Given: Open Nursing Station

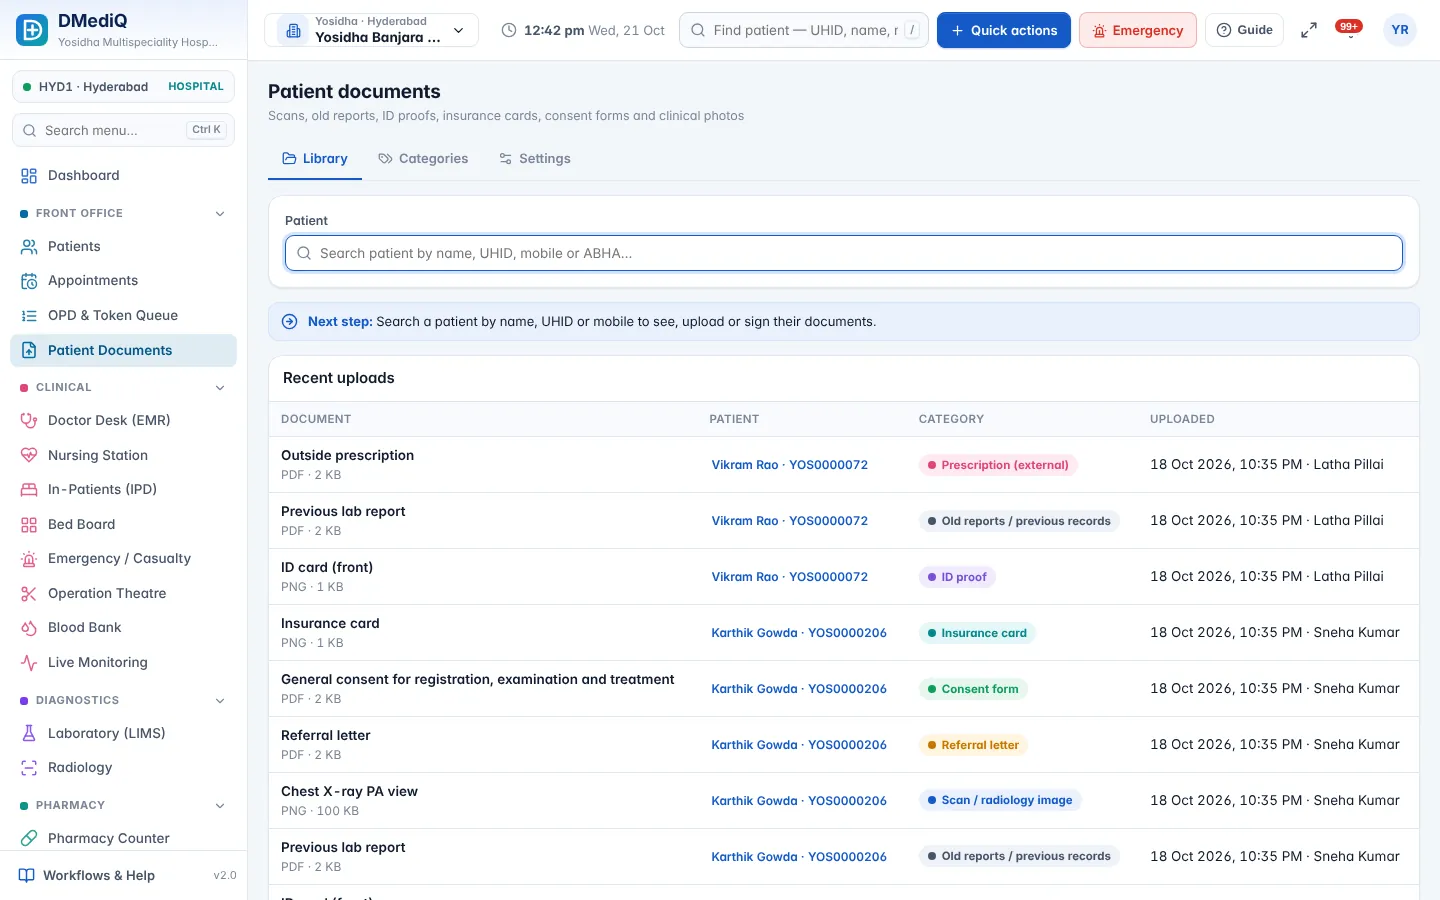Looking at the screenshot, I should pyautogui.click(x=123, y=455).
